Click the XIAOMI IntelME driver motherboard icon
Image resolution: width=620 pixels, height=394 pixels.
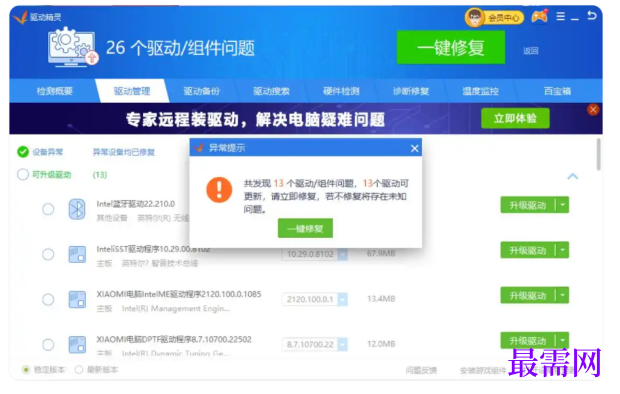coord(77,299)
